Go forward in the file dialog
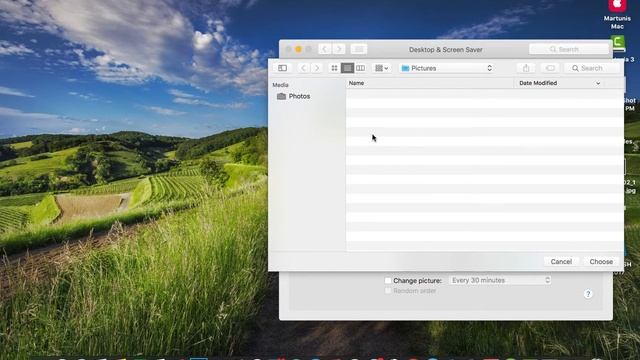 [317, 68]
